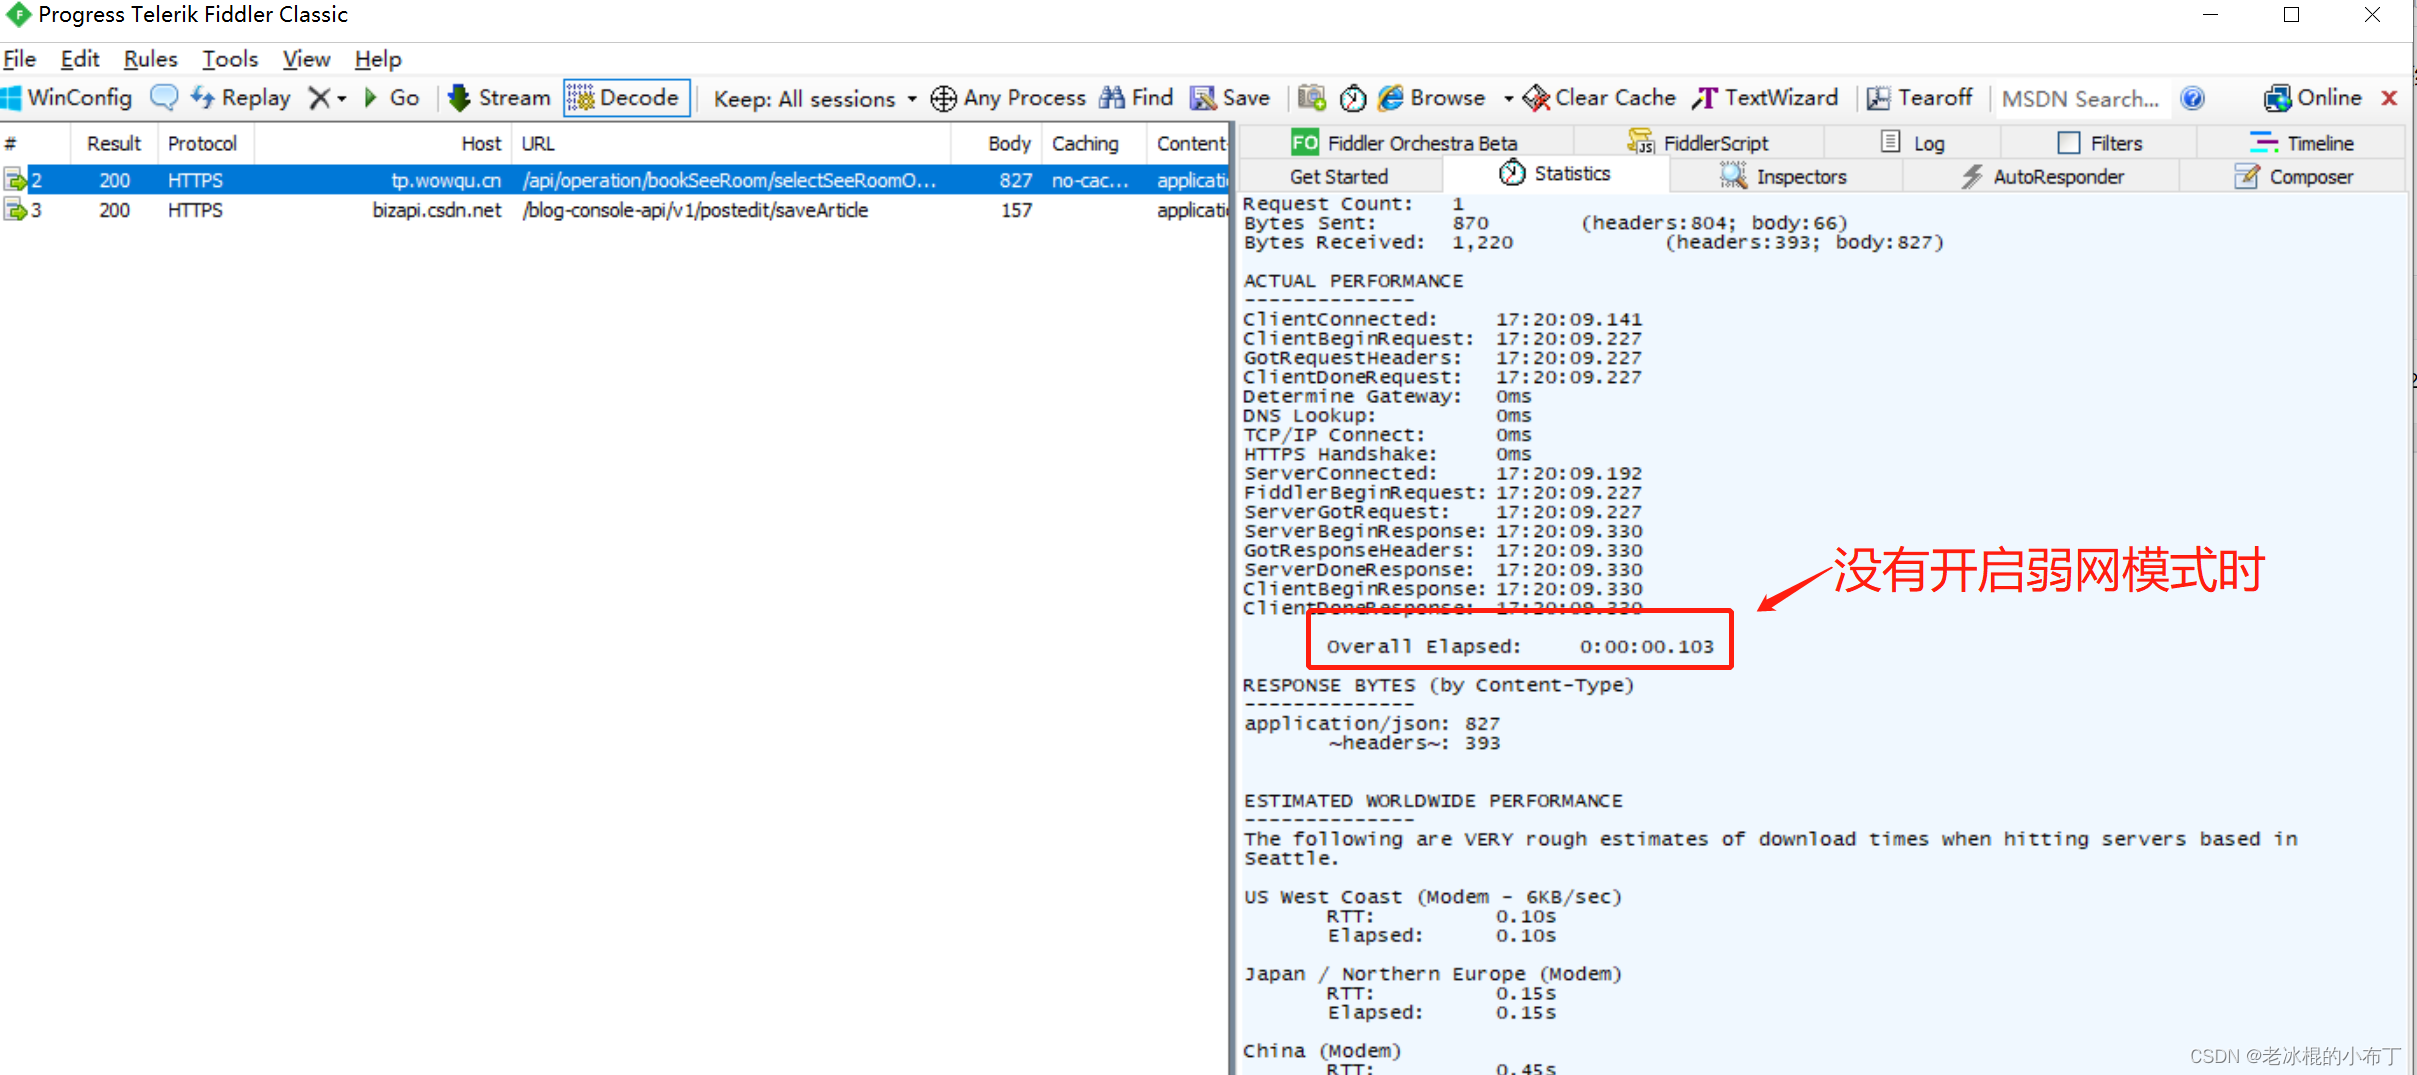The image size is (2417, 1075).
Task: Tick the Filters tab checkbox
Action: (2070, 142)
